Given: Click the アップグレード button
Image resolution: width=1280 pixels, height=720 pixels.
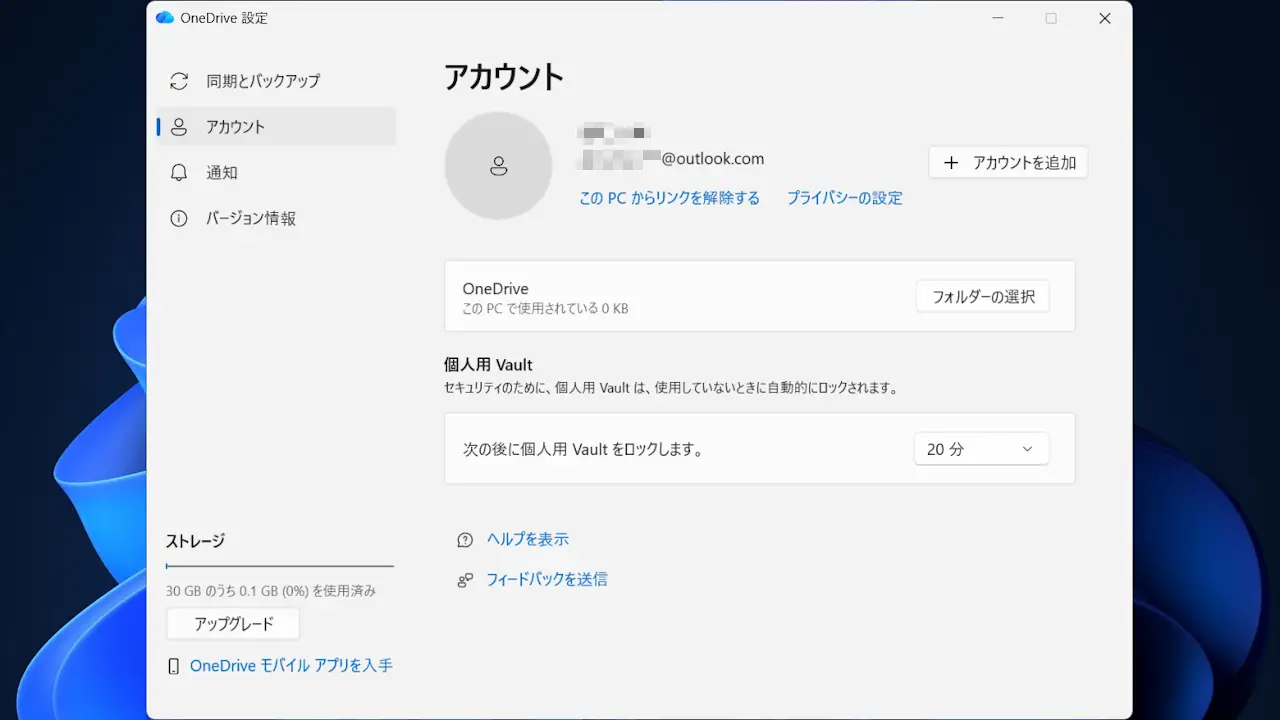Looking at the screenshot, I should click(x=233, y=624).
